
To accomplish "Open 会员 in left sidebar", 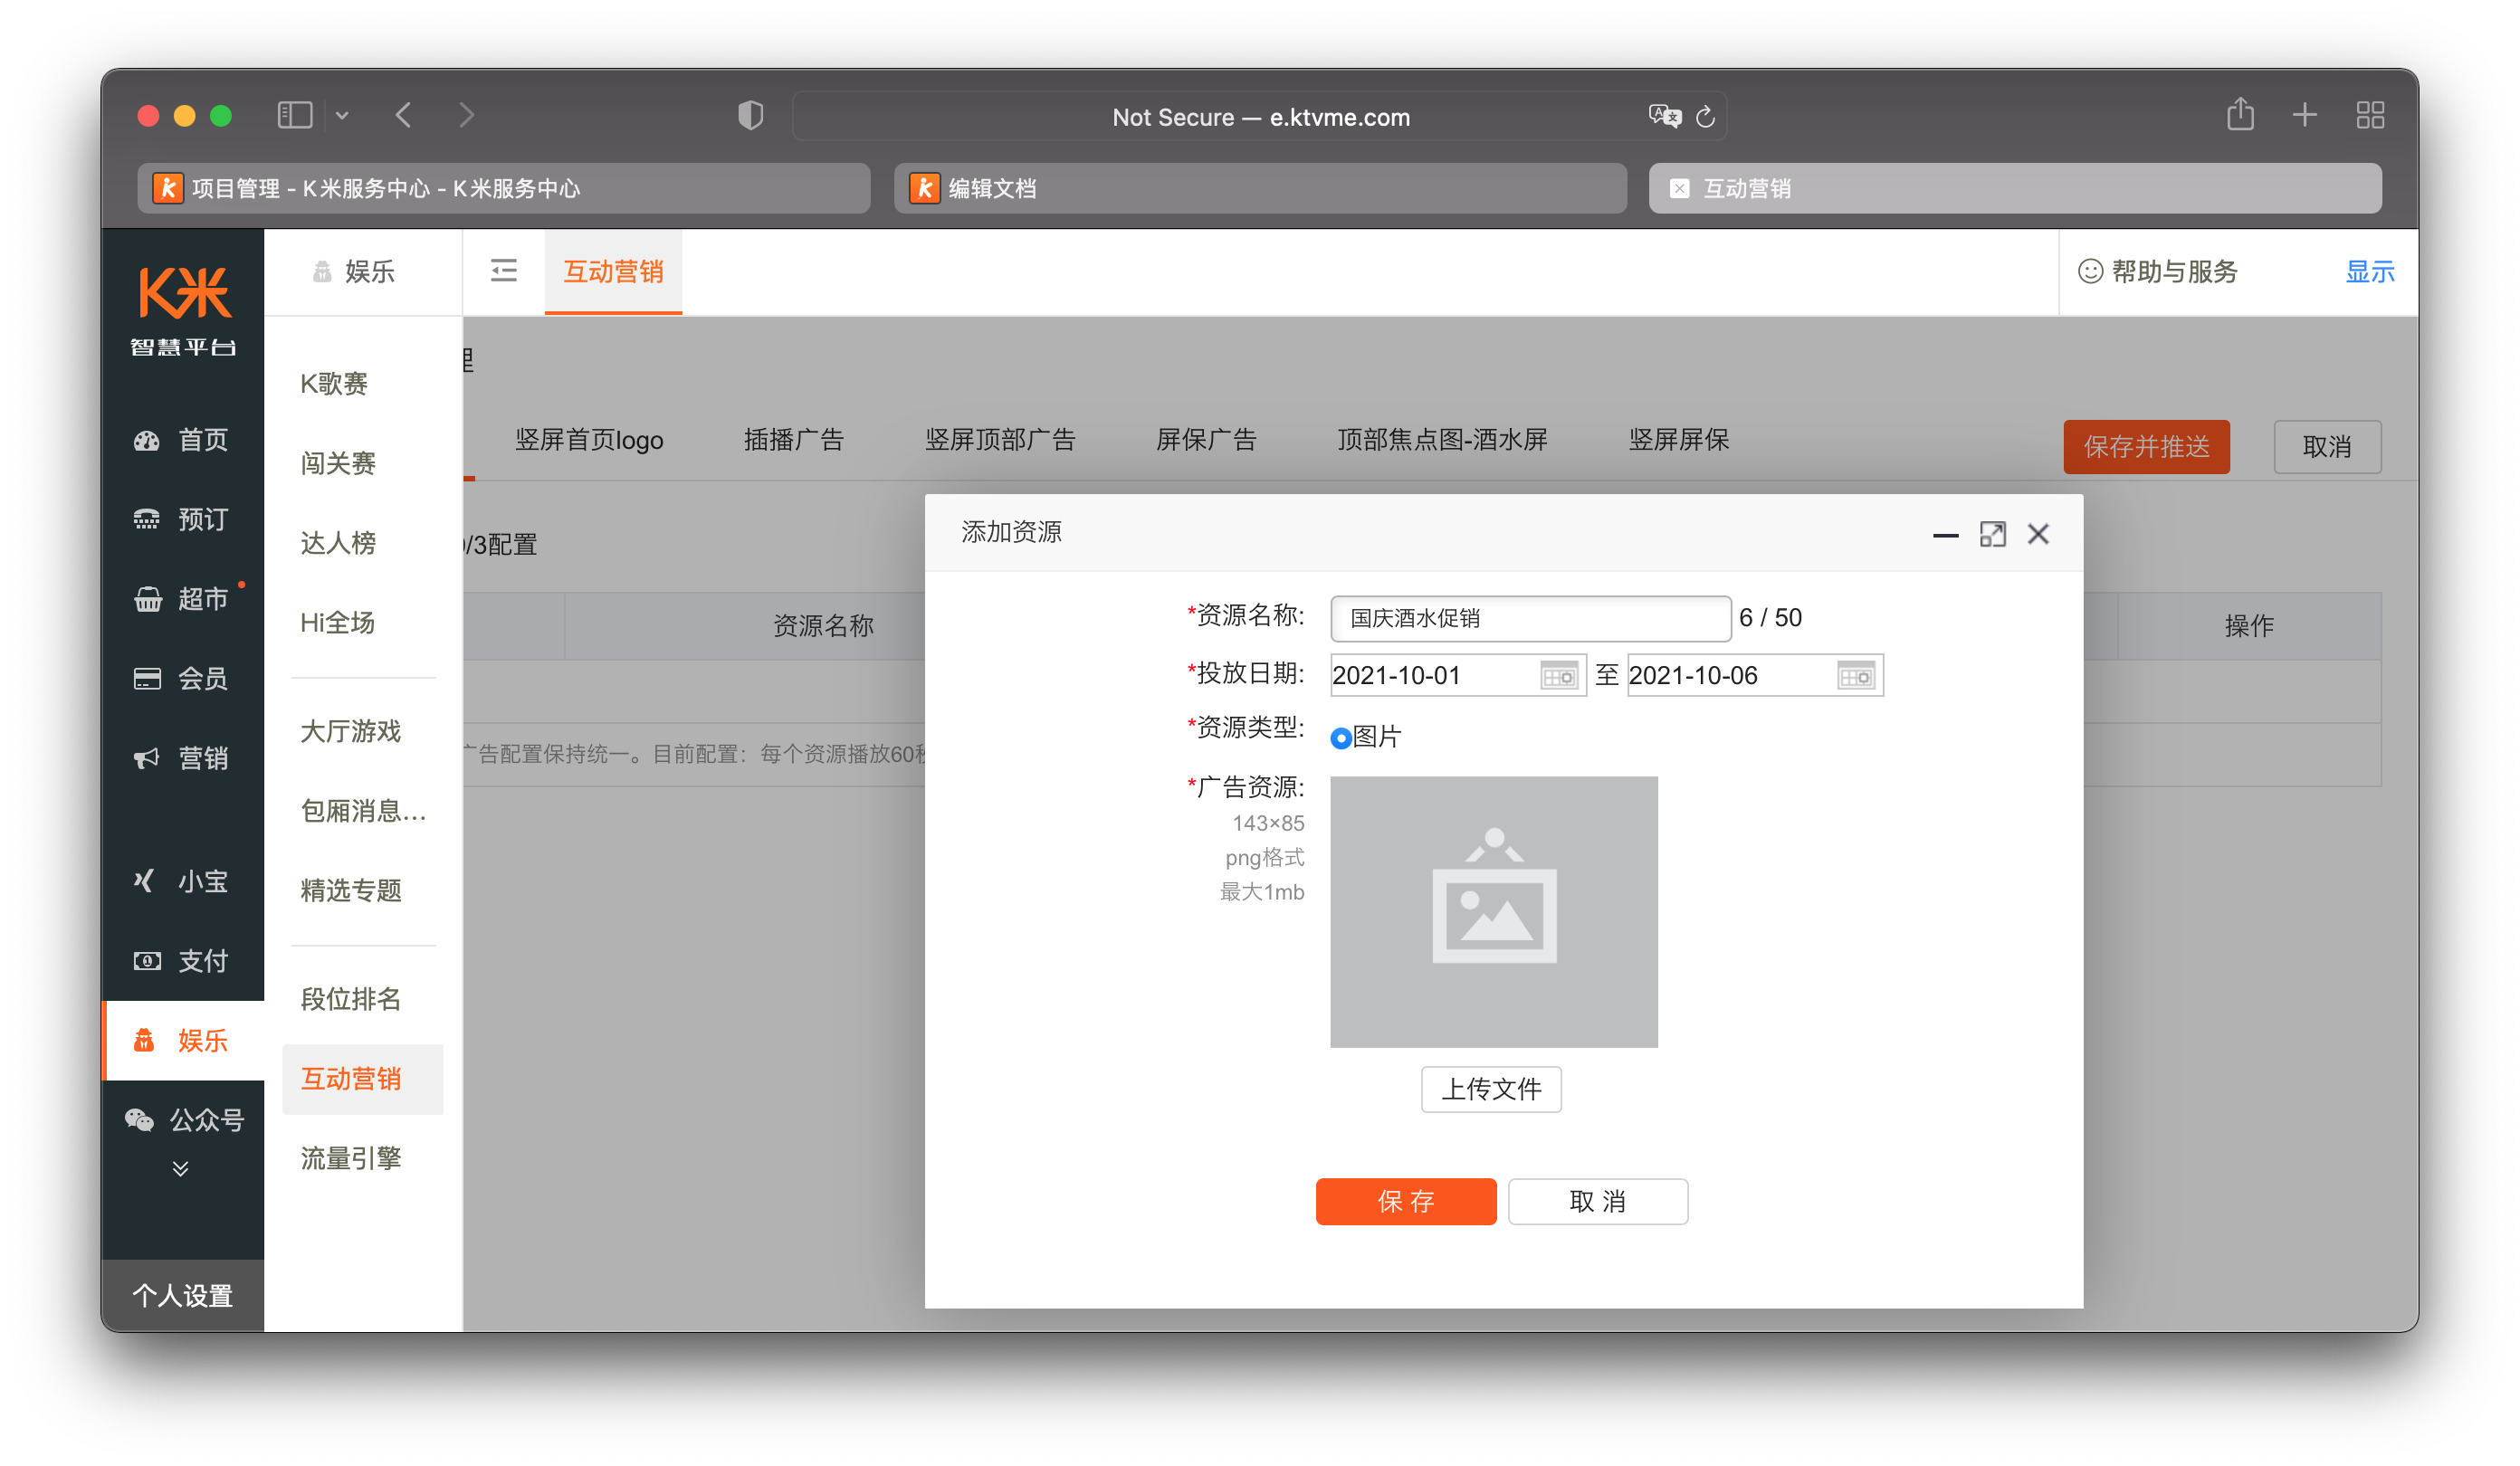I will tap(182, 679).
